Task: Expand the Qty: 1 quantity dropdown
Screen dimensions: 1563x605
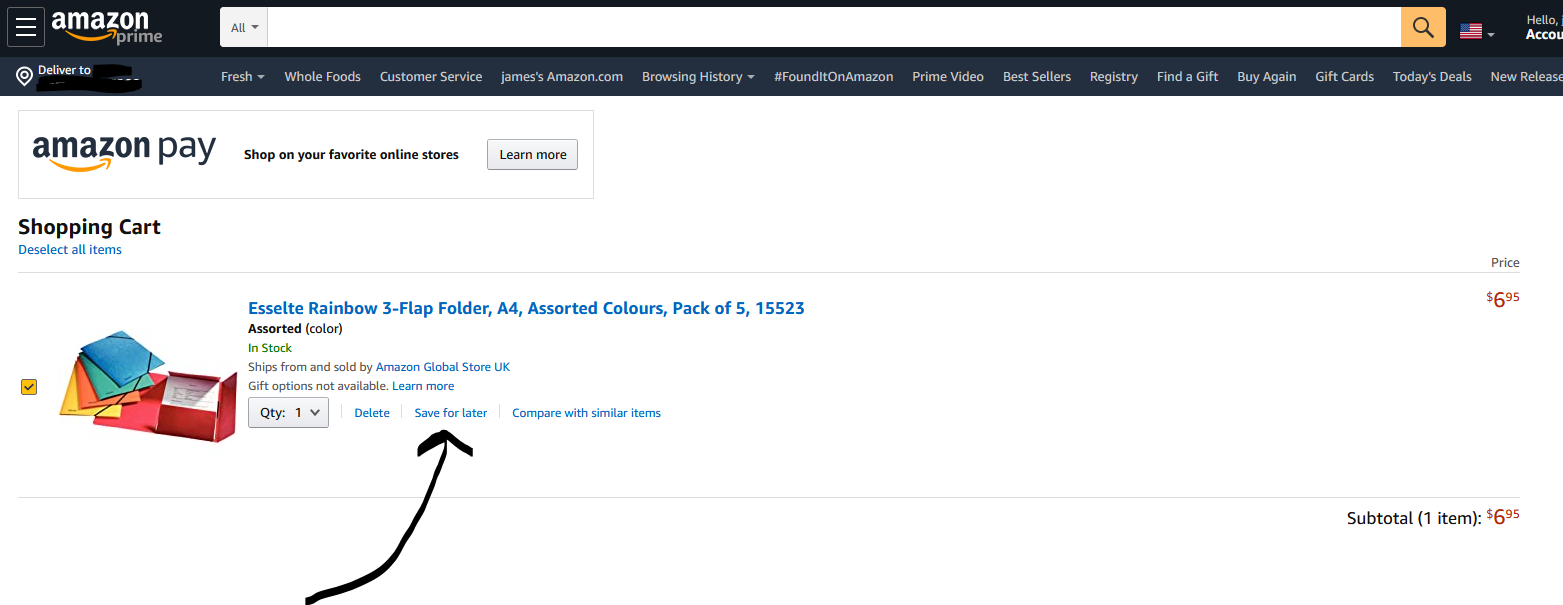Action: (288, 412)
